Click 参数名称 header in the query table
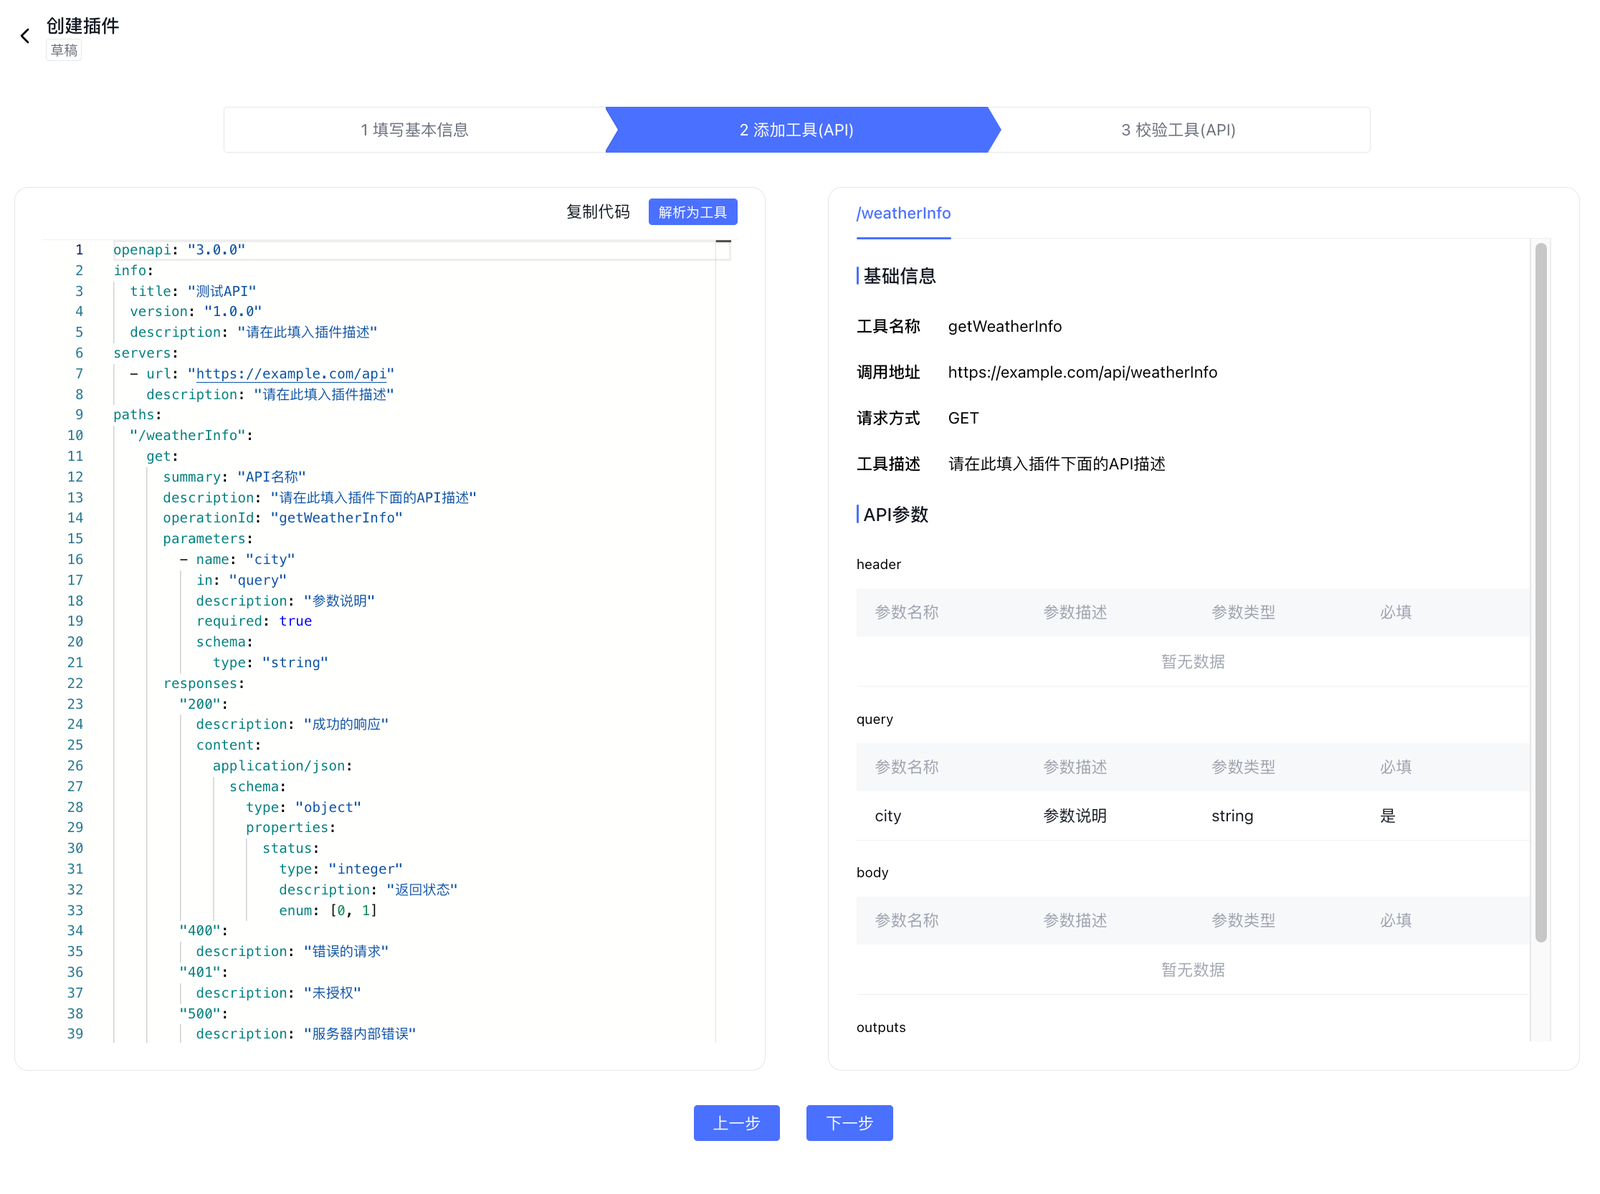Viewport: 1600px width, 1194px height. 906,767
